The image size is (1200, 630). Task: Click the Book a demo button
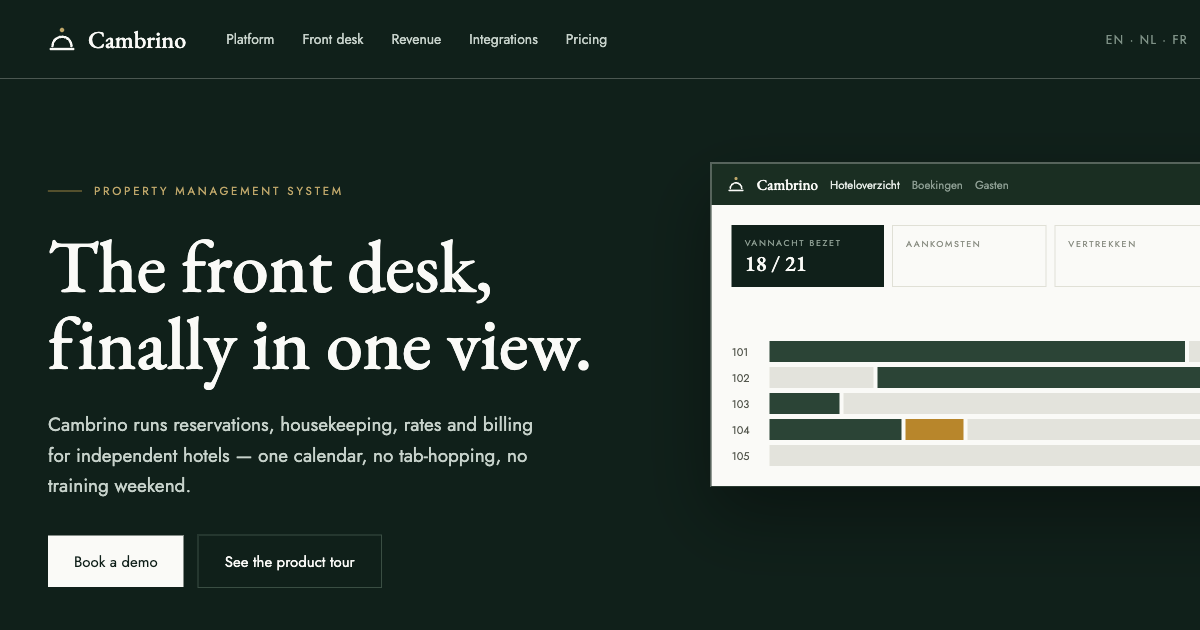coord(116,561)
